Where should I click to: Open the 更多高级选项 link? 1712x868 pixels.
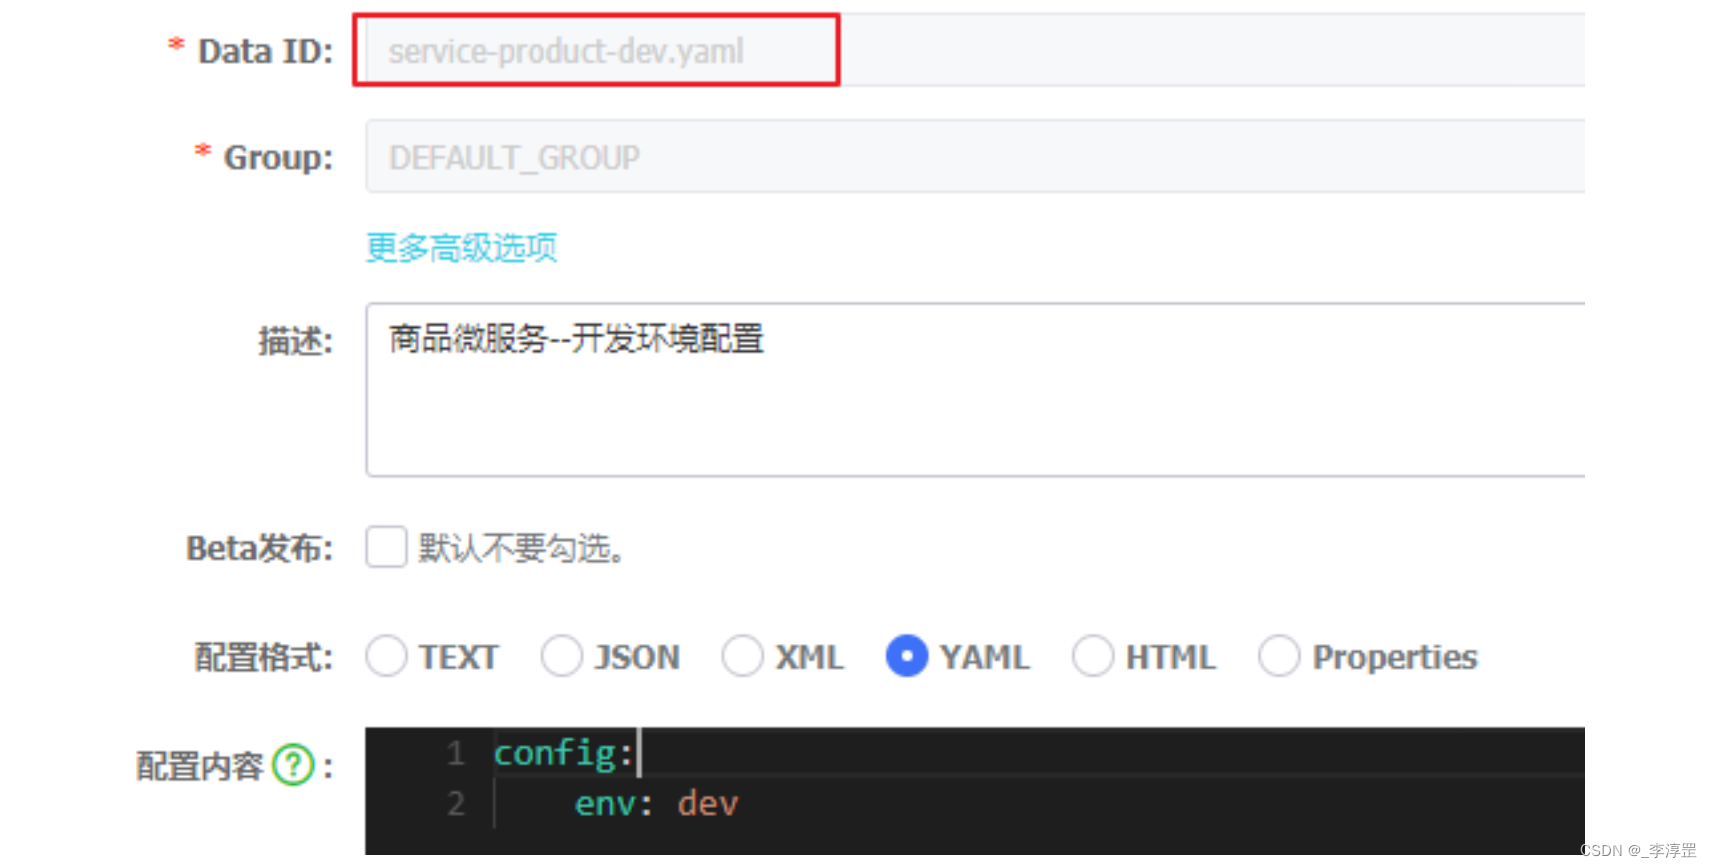tap(461, 247)
